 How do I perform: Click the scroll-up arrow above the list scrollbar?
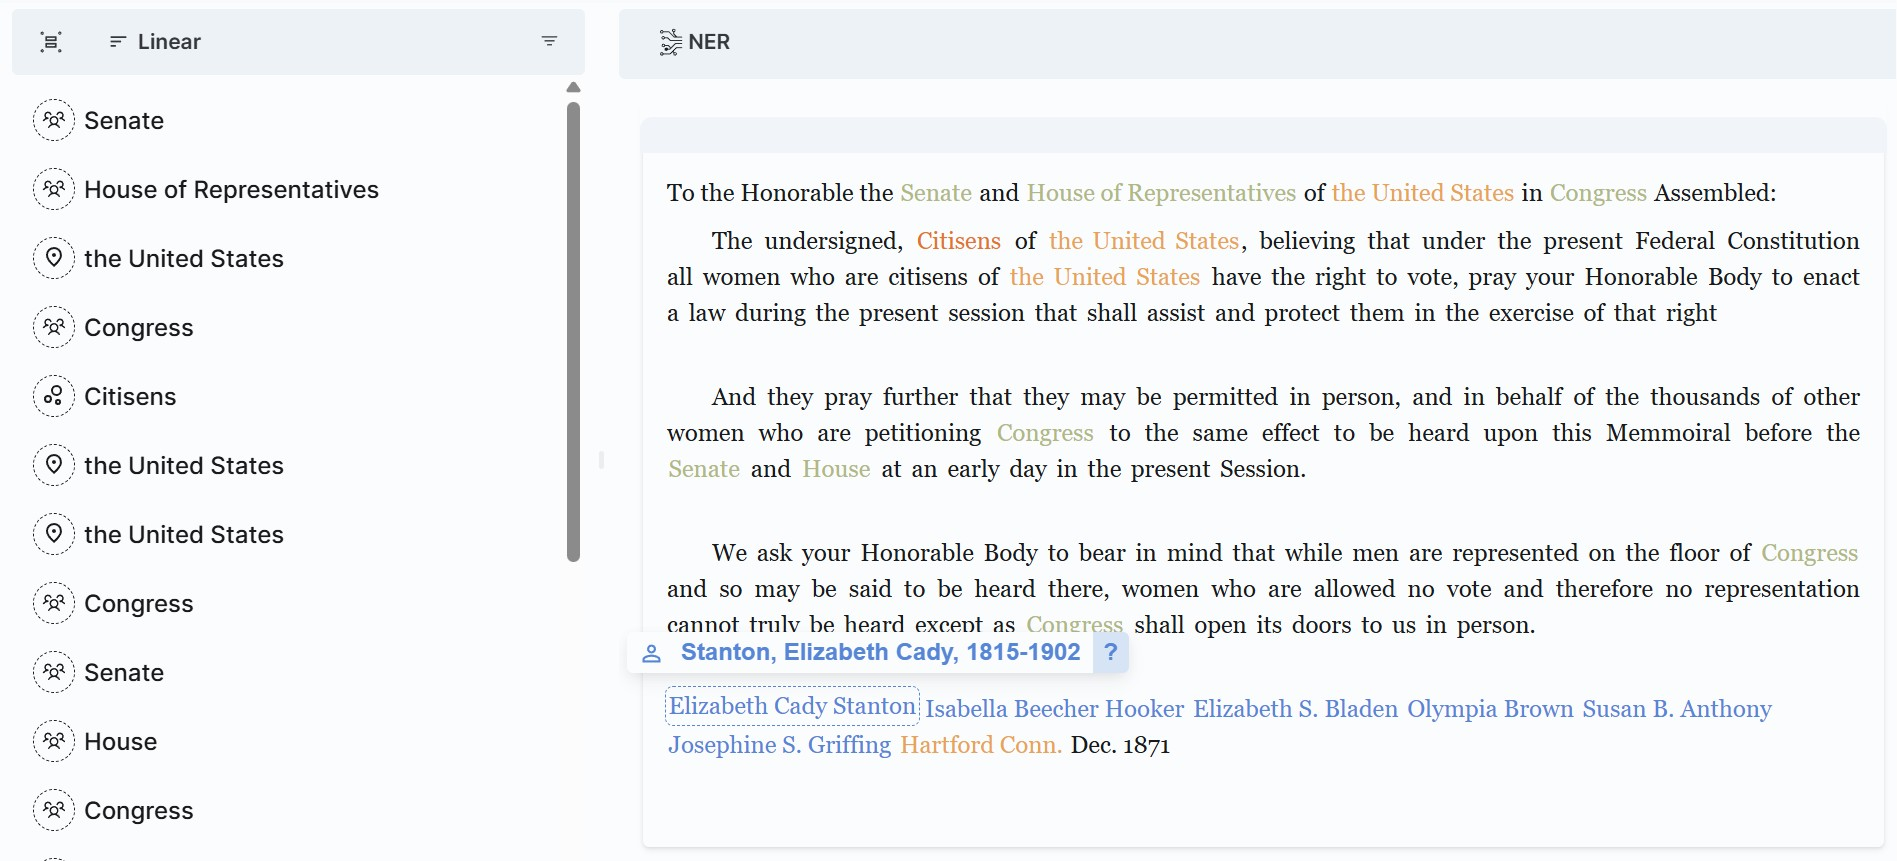(x=573, y=88)
